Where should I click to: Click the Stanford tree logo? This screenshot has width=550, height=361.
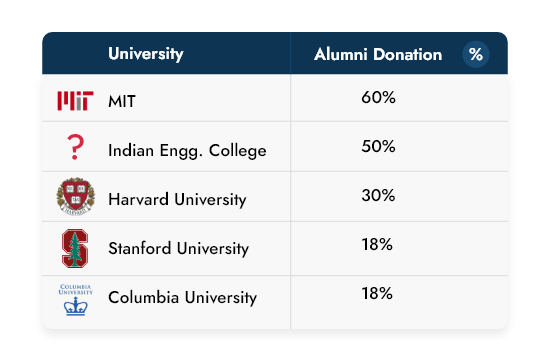click(75, 248)
